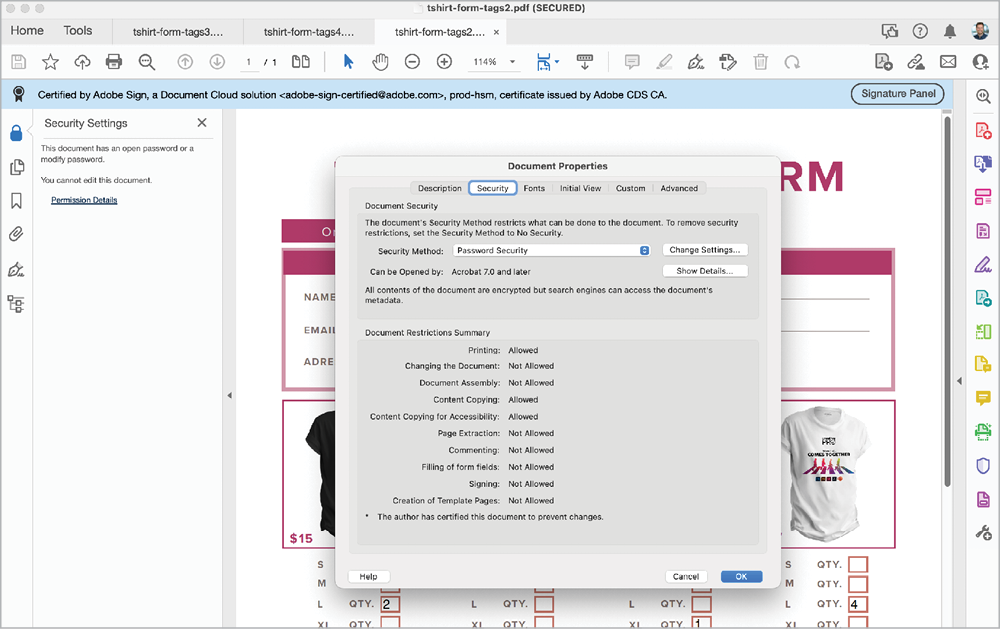
Task: Open the Home view
Action: pos(27,31)
